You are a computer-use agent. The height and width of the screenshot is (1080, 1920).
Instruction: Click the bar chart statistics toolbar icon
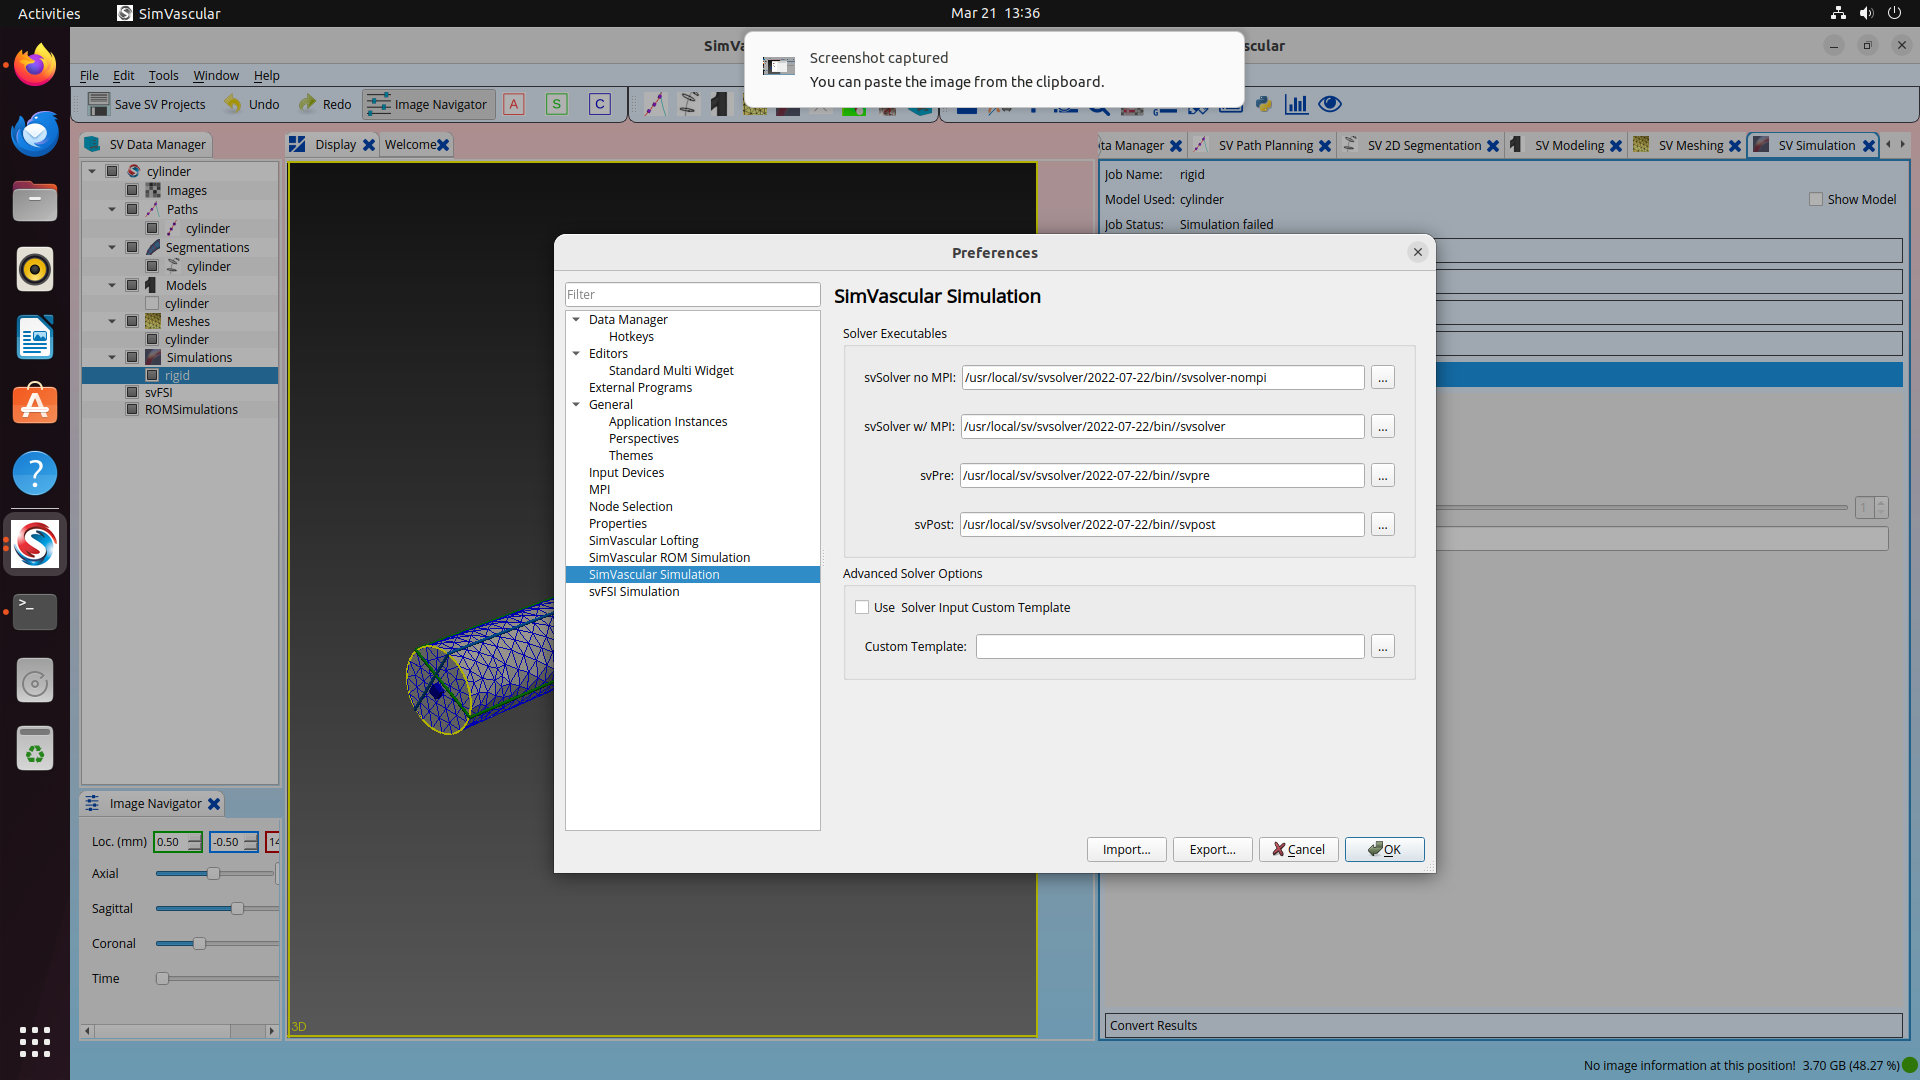[1297, 104]
